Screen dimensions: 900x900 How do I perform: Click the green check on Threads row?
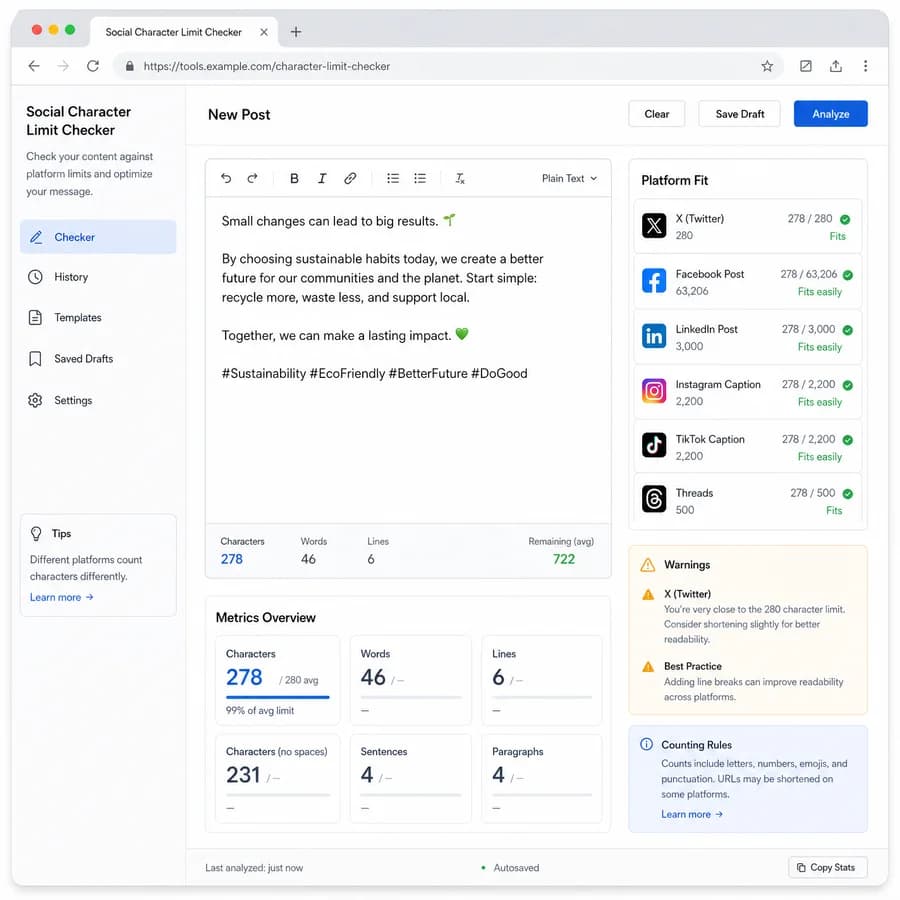click(848, 494)
